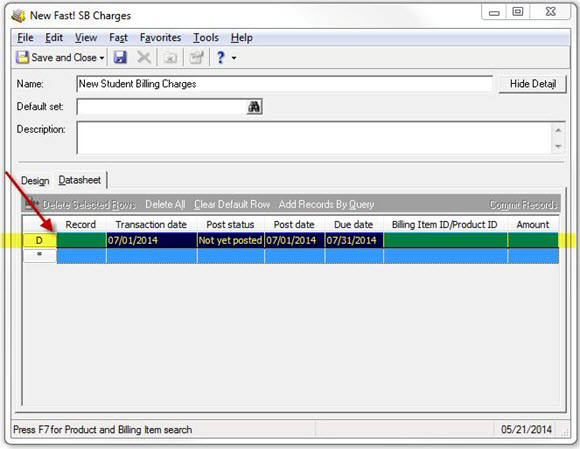The width and height of the screenshot is (580, 449).
Task: Open the File menu
Action: click(25, 37)
